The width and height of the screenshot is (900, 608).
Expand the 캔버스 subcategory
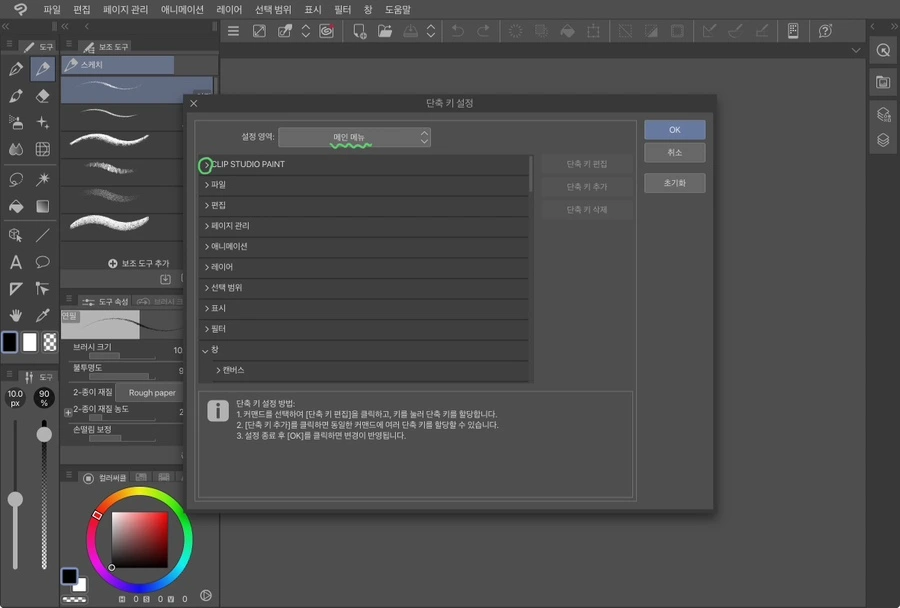218,370
